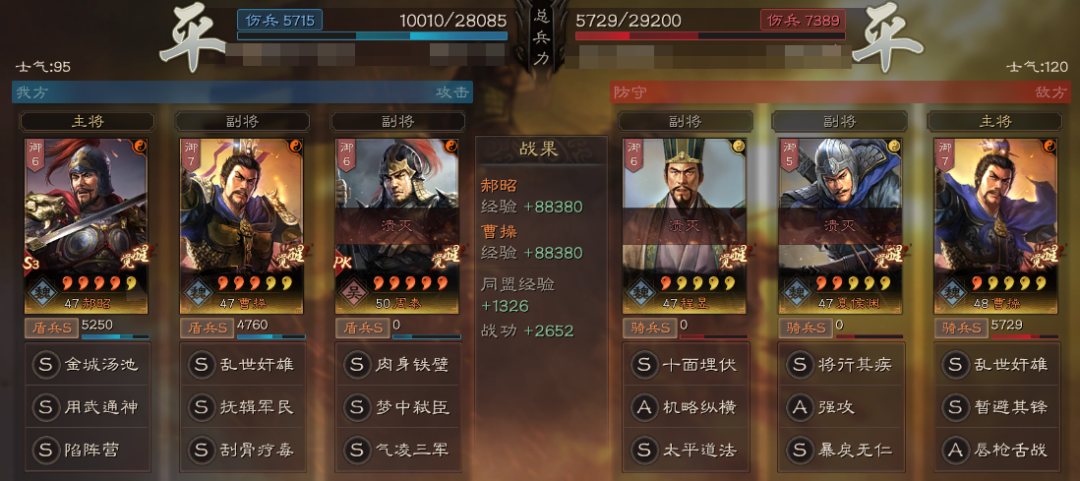Click the 骑兵S troop type under 程昱
This screenshot has width=1080, height=481.
(650, 327)
